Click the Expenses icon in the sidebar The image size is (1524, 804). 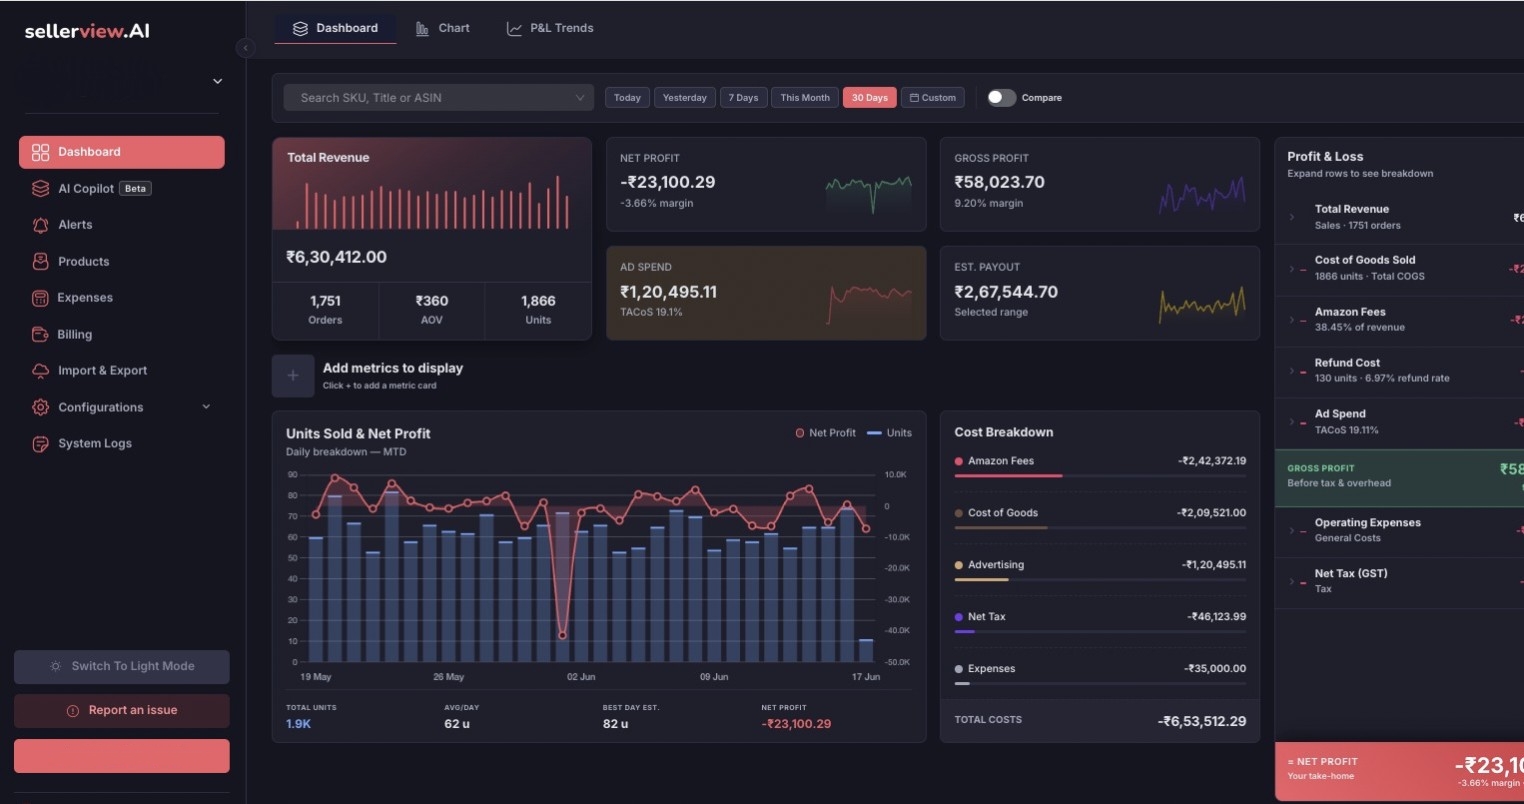pyautogui.click(x=40, y=298)
